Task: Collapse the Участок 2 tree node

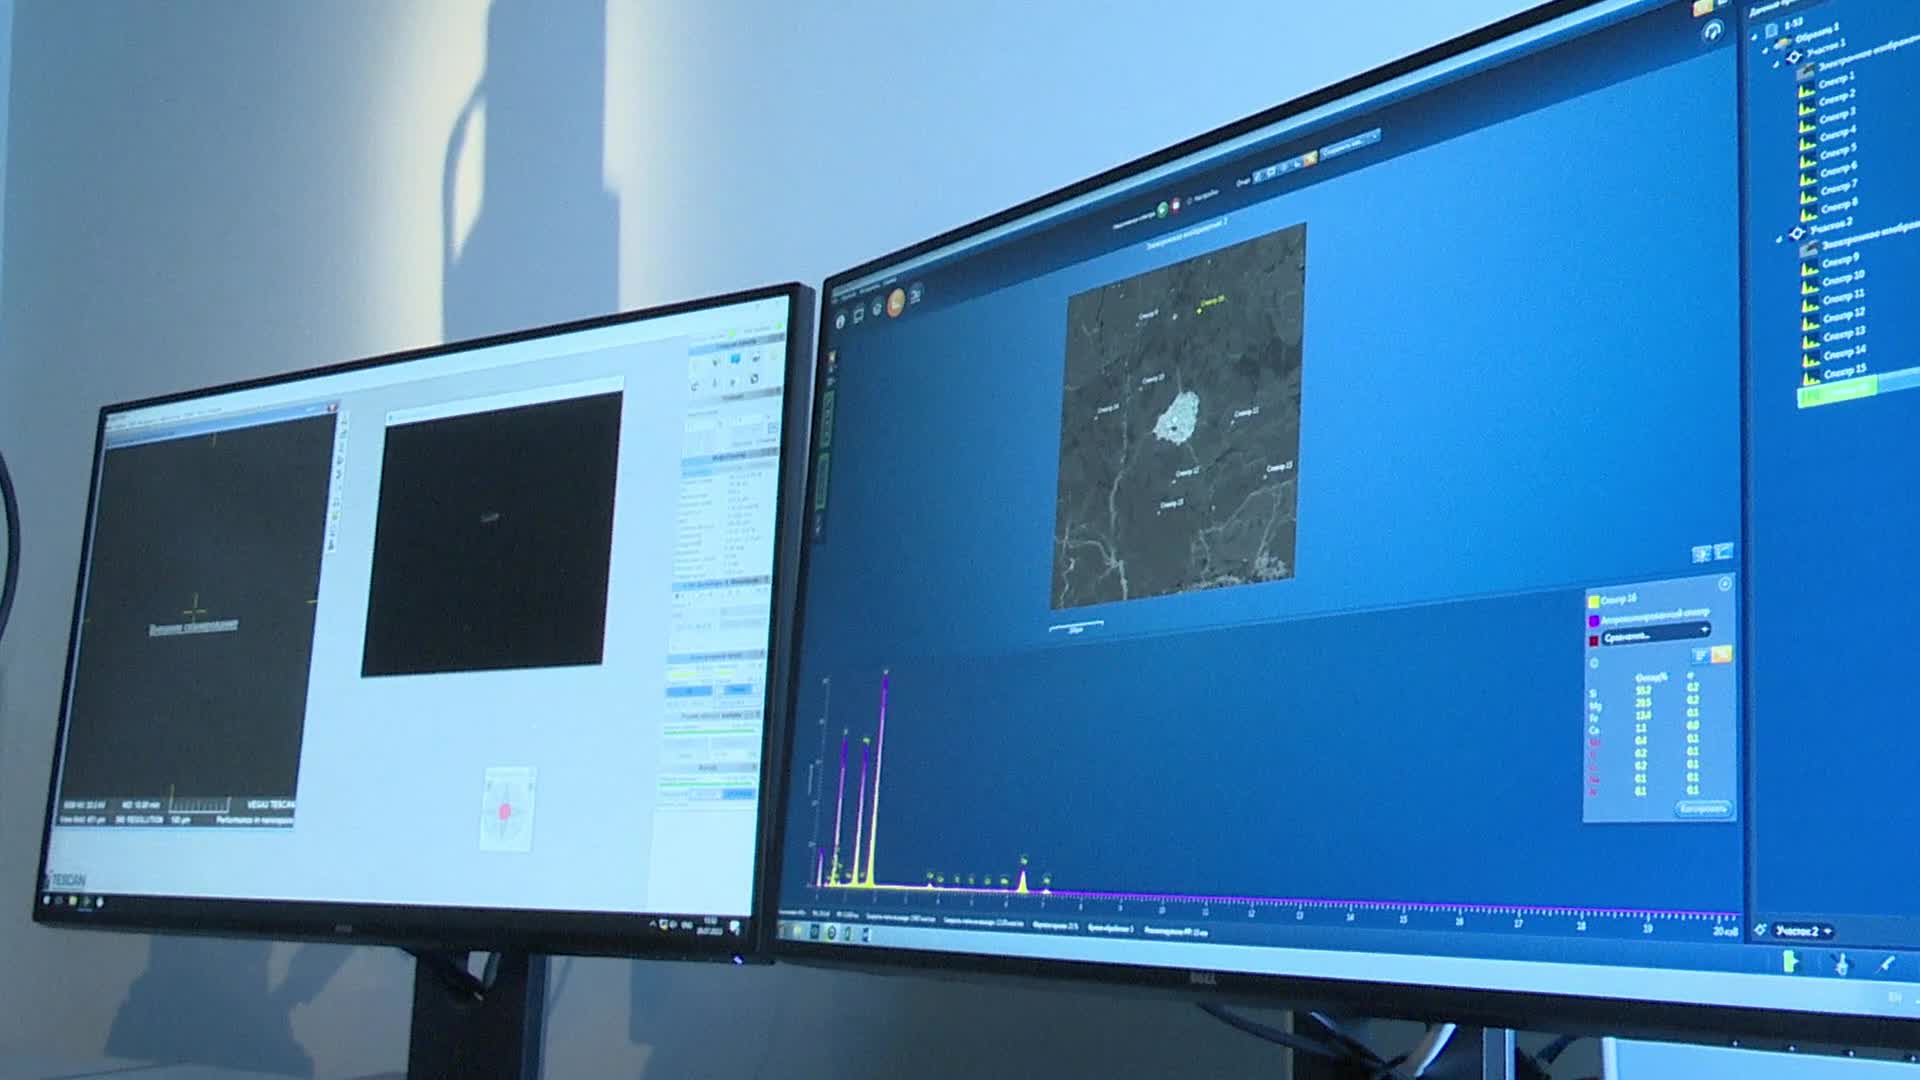Action: point(1779,238)
